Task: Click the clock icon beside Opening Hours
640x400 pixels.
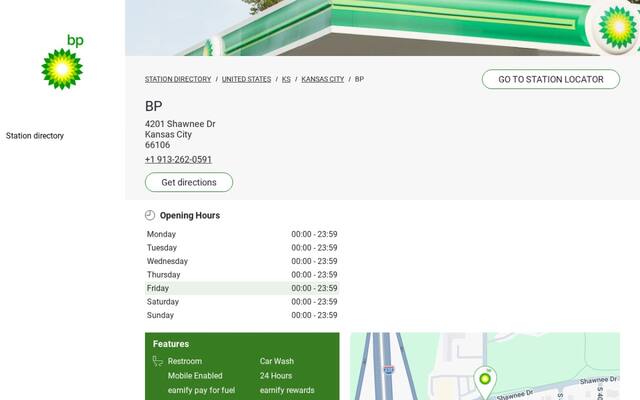Action: (150, 215)
